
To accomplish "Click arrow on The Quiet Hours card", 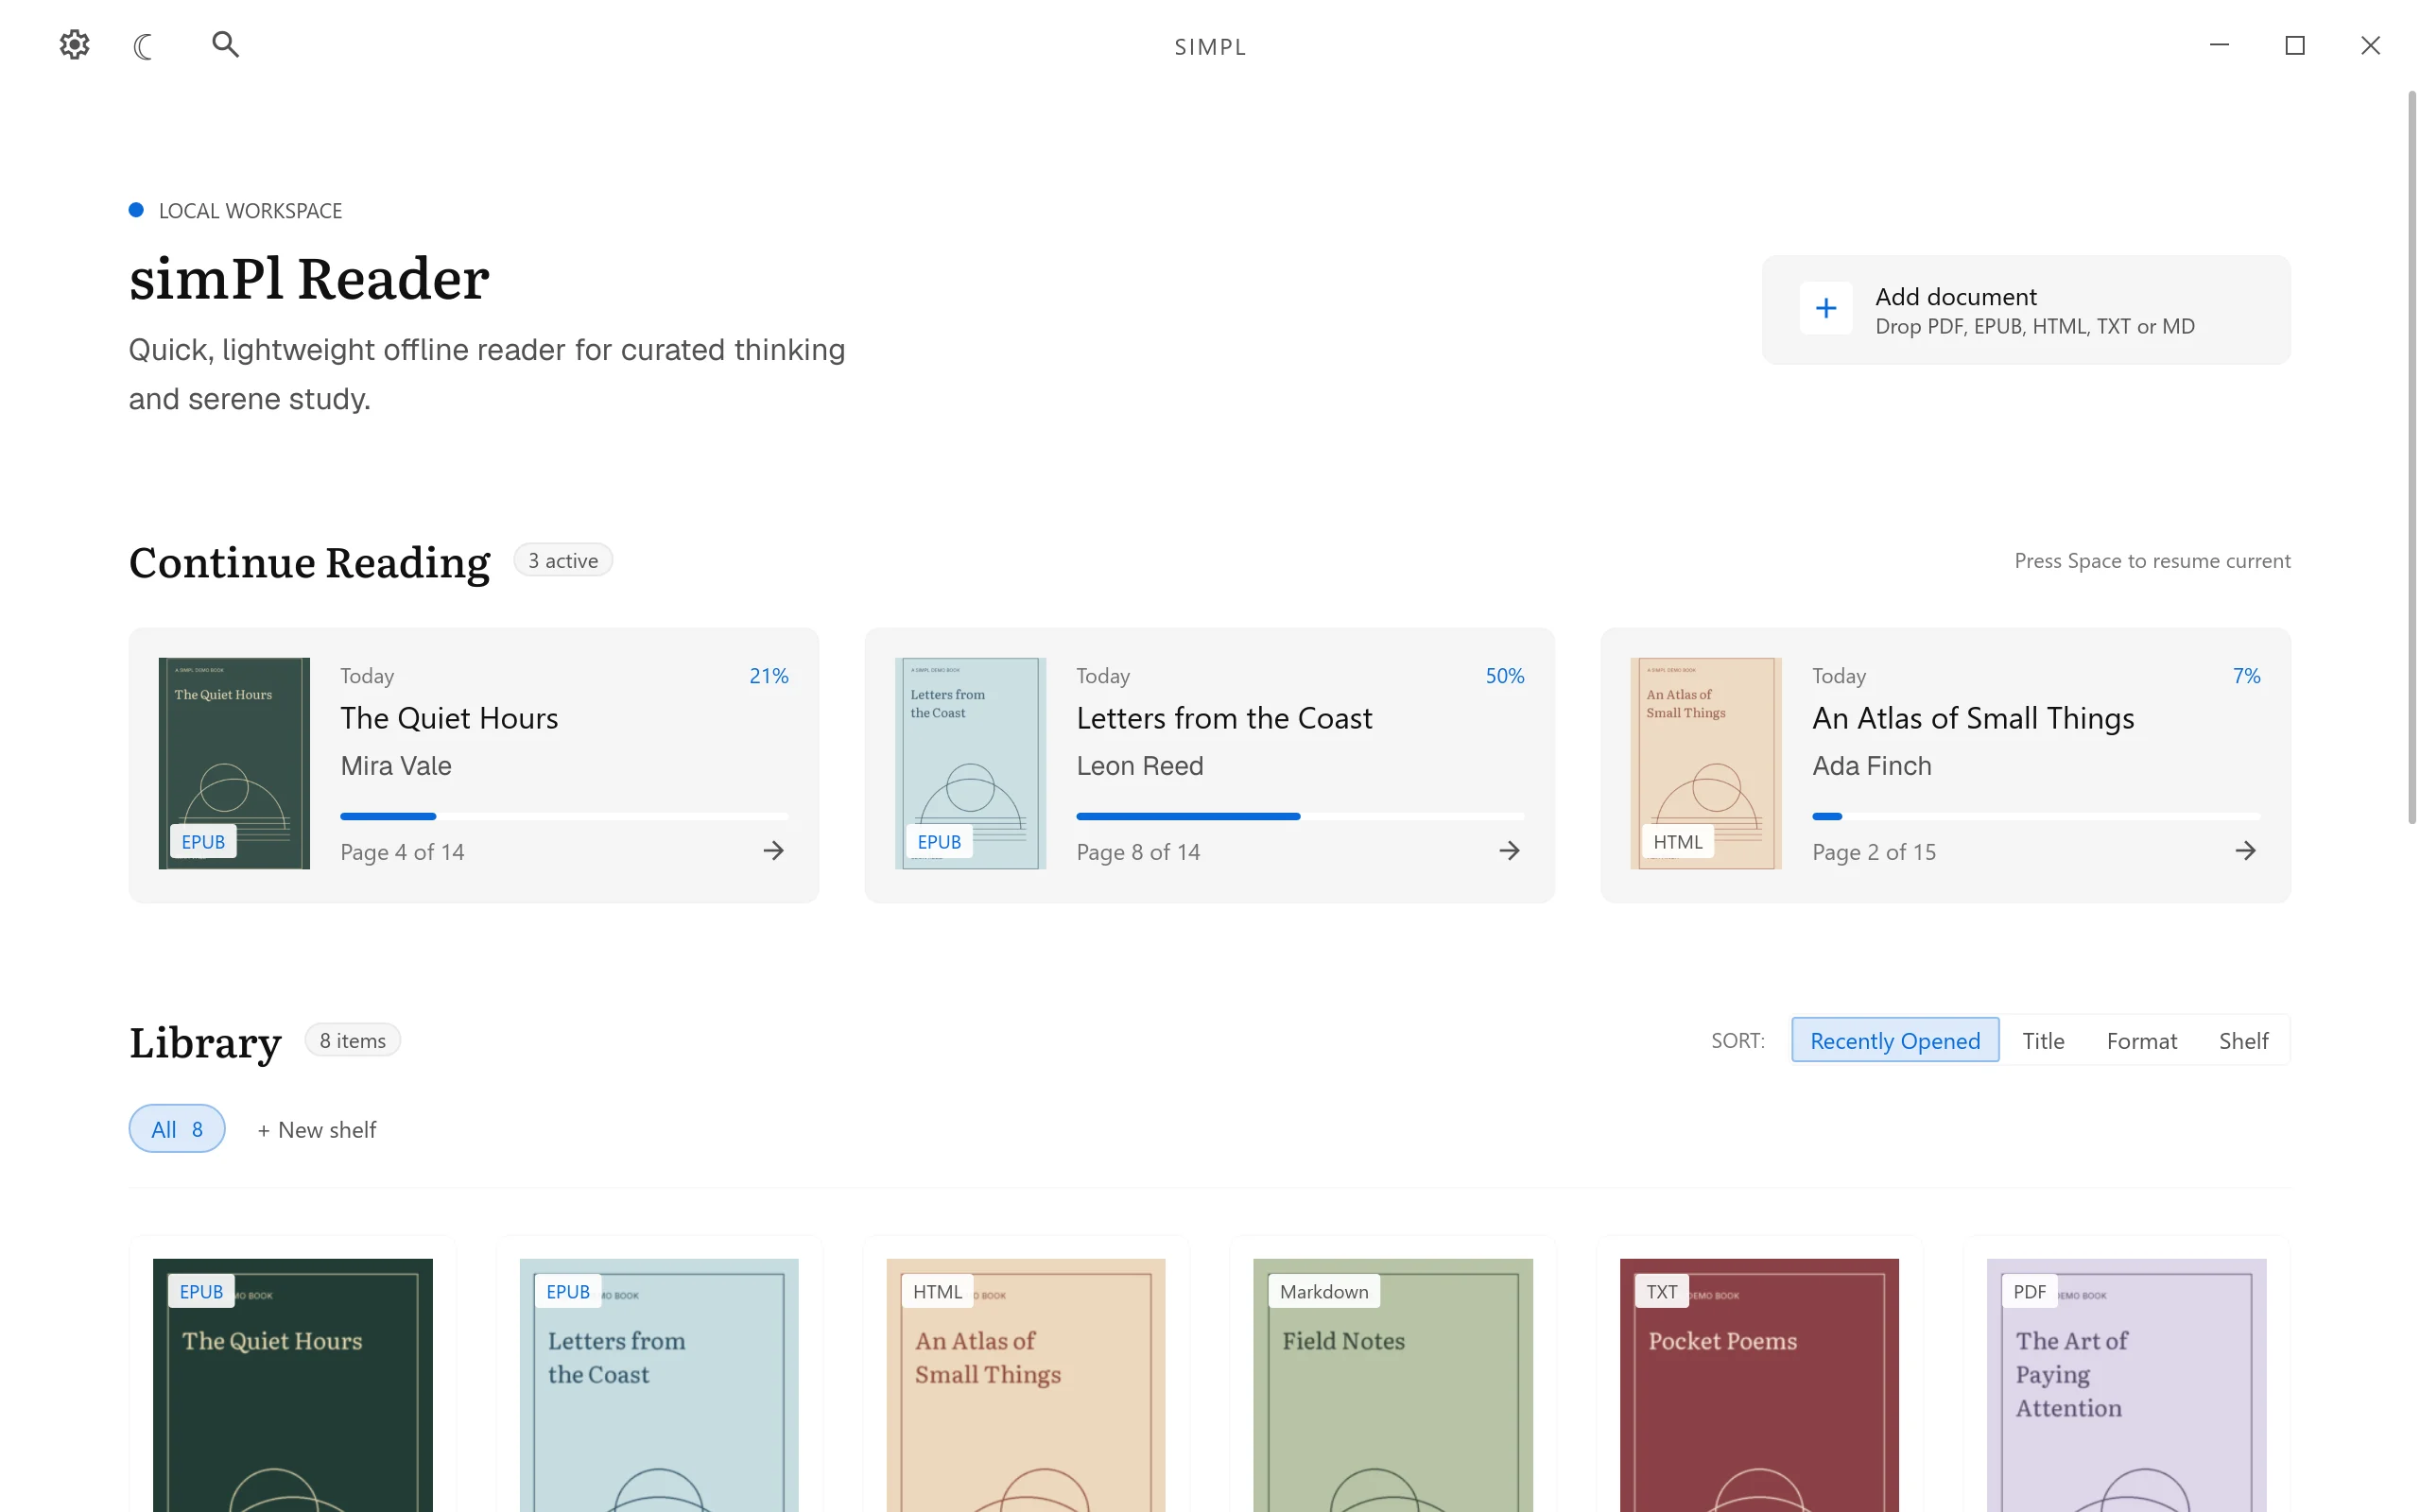I will pyautogui.click(x=773, y=851).
